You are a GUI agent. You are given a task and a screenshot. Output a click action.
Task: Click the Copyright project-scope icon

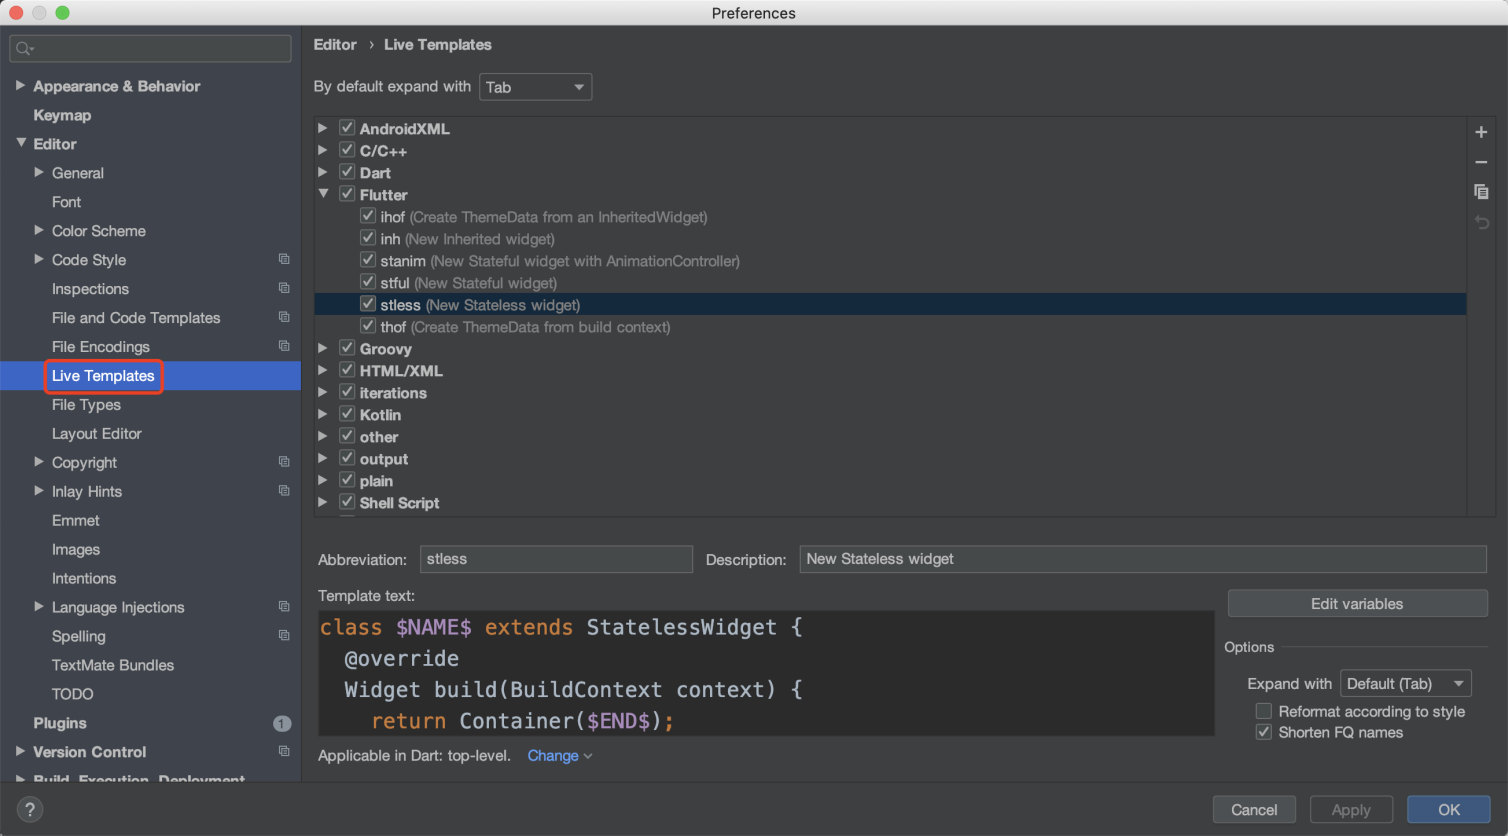point(284,462)
